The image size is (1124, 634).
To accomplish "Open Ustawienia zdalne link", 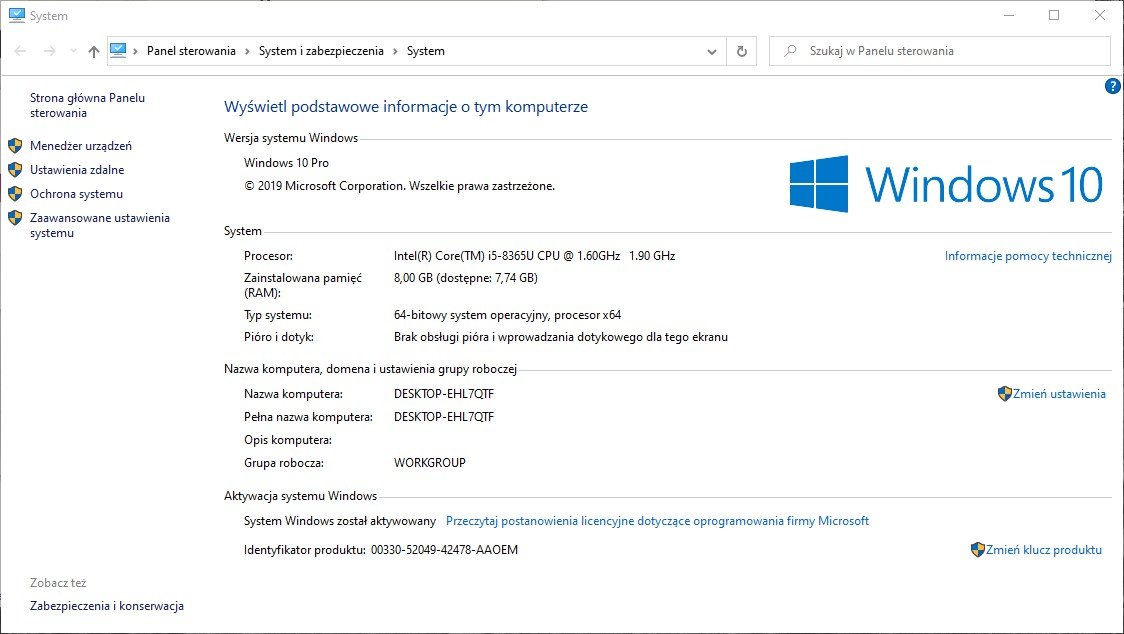I will 77,170.
